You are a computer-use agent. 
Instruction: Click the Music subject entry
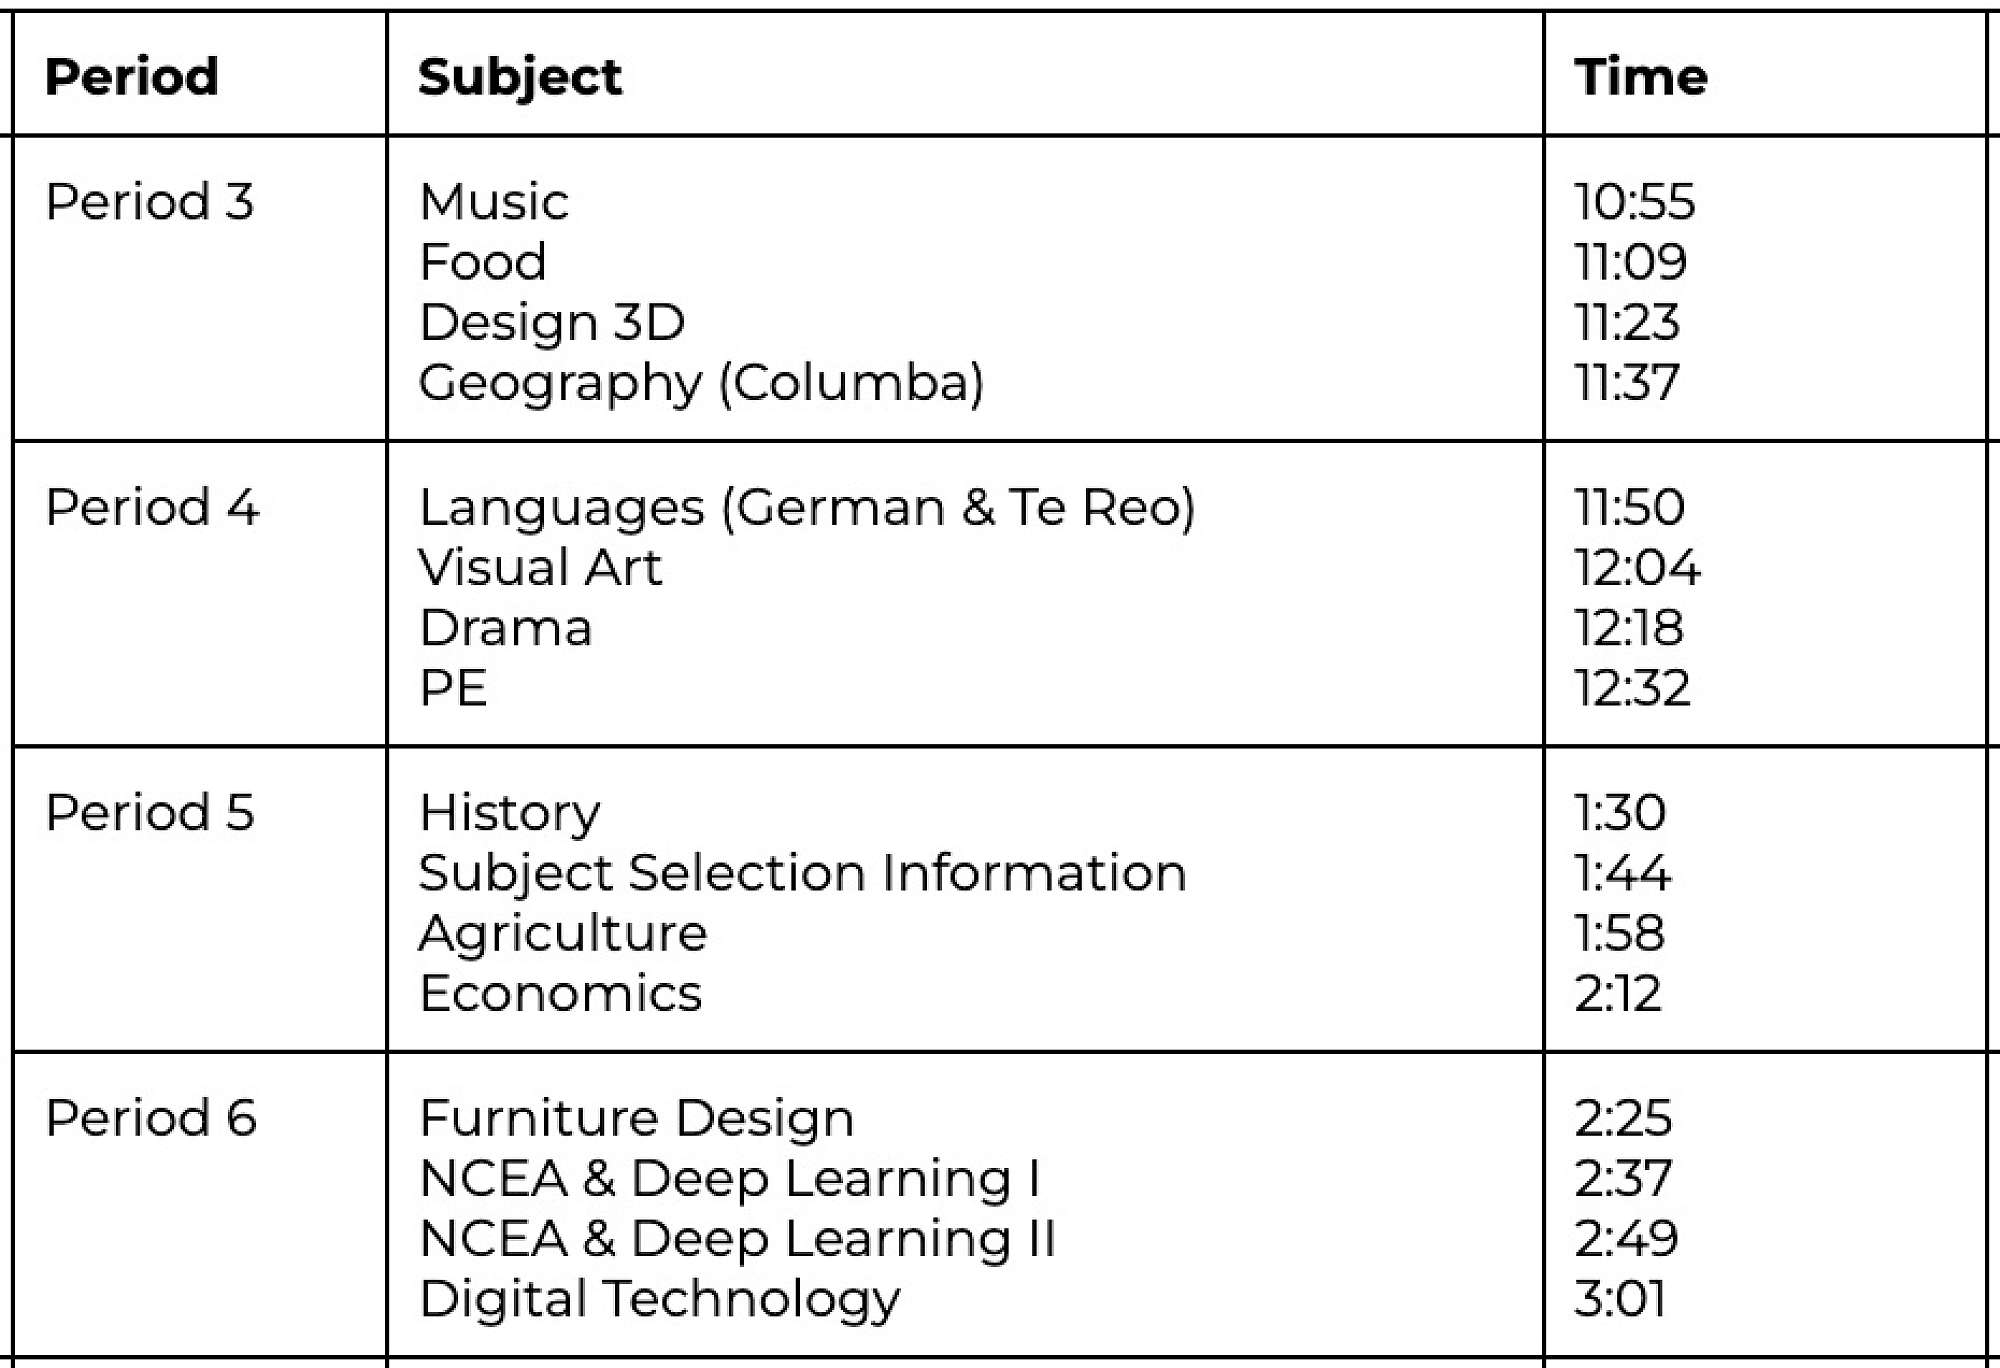[x=494, y=201]
